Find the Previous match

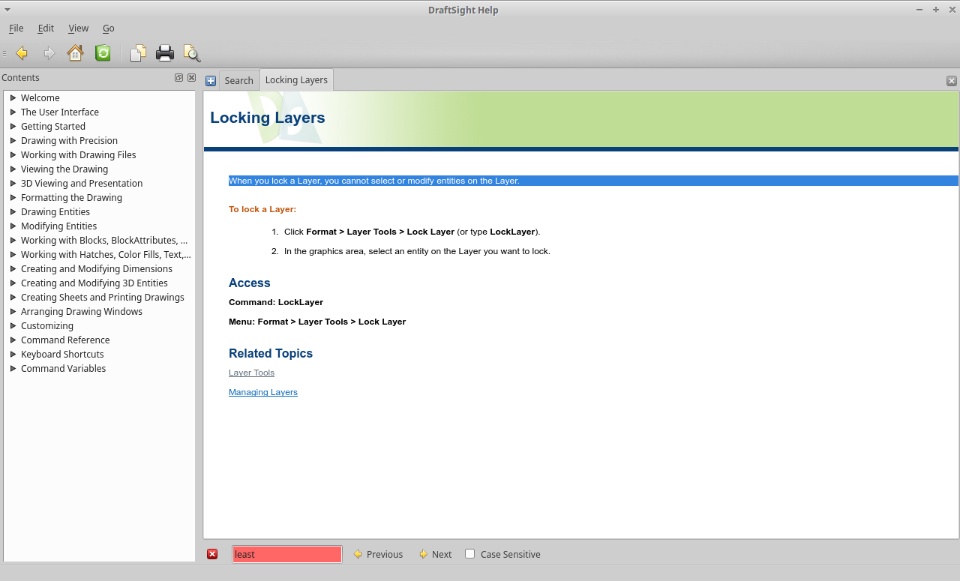[378, 554]
